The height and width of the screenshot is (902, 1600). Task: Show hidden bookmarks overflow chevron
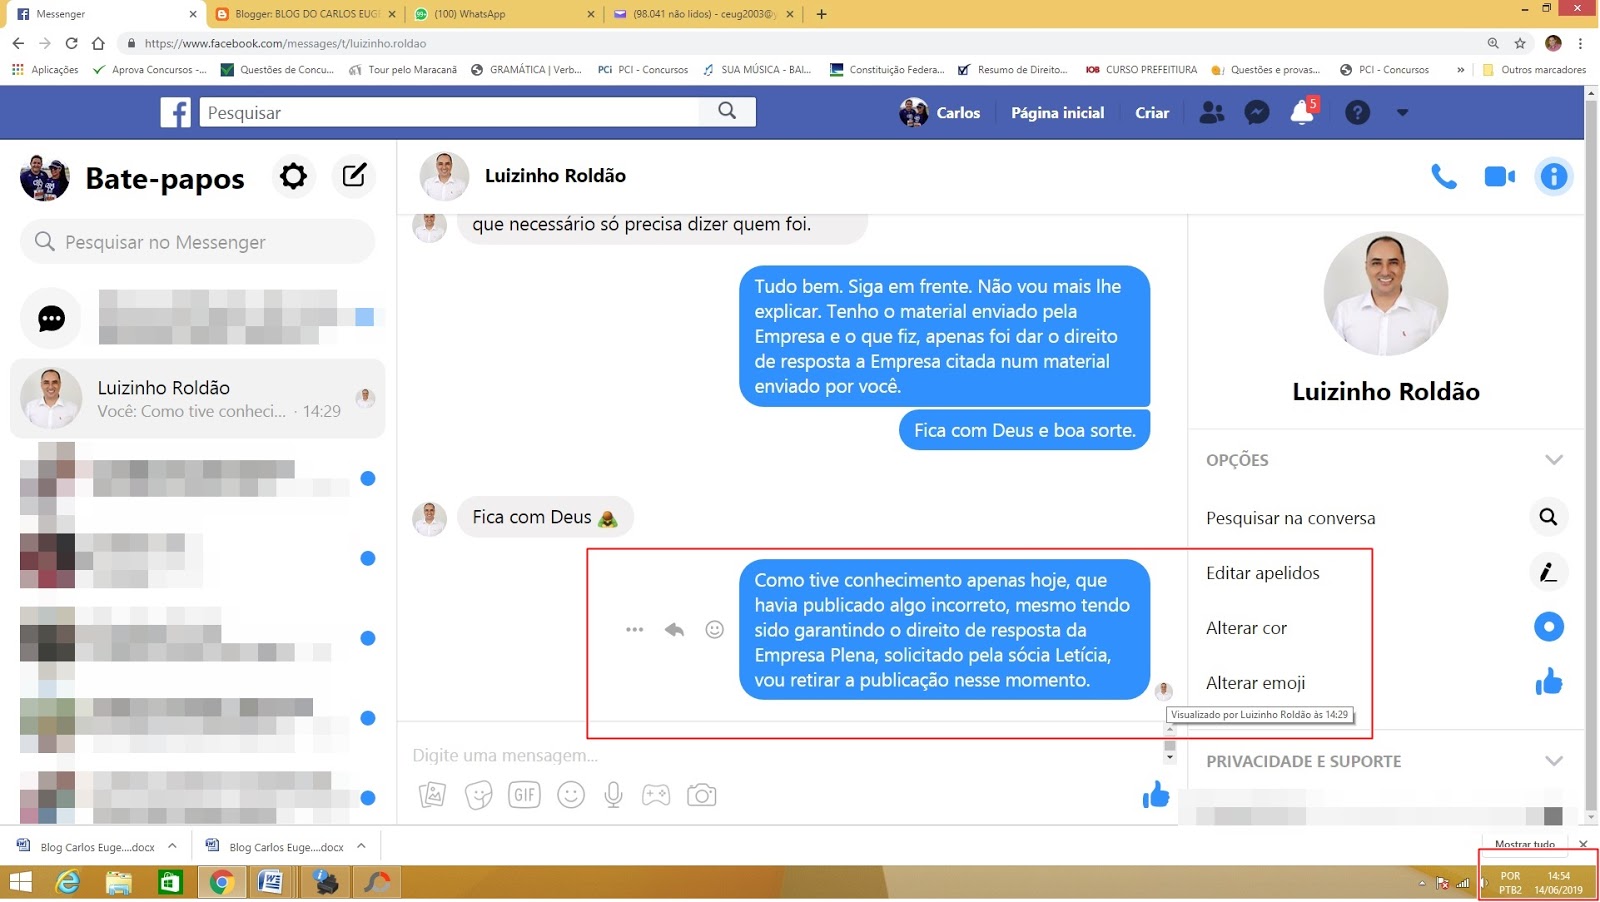tap(1460, 70)
